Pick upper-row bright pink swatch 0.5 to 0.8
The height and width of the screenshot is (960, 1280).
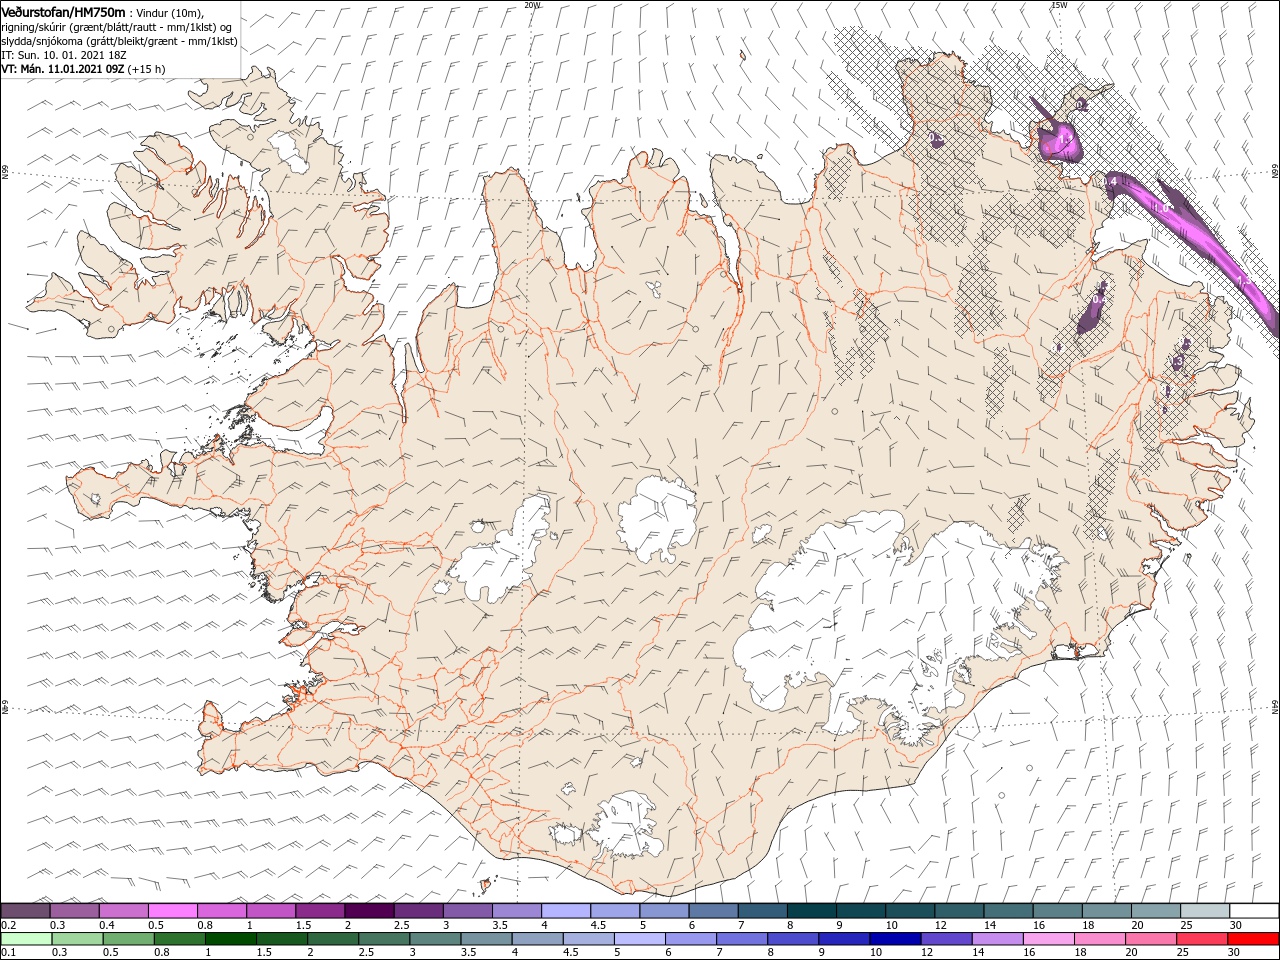click(172, 911)
